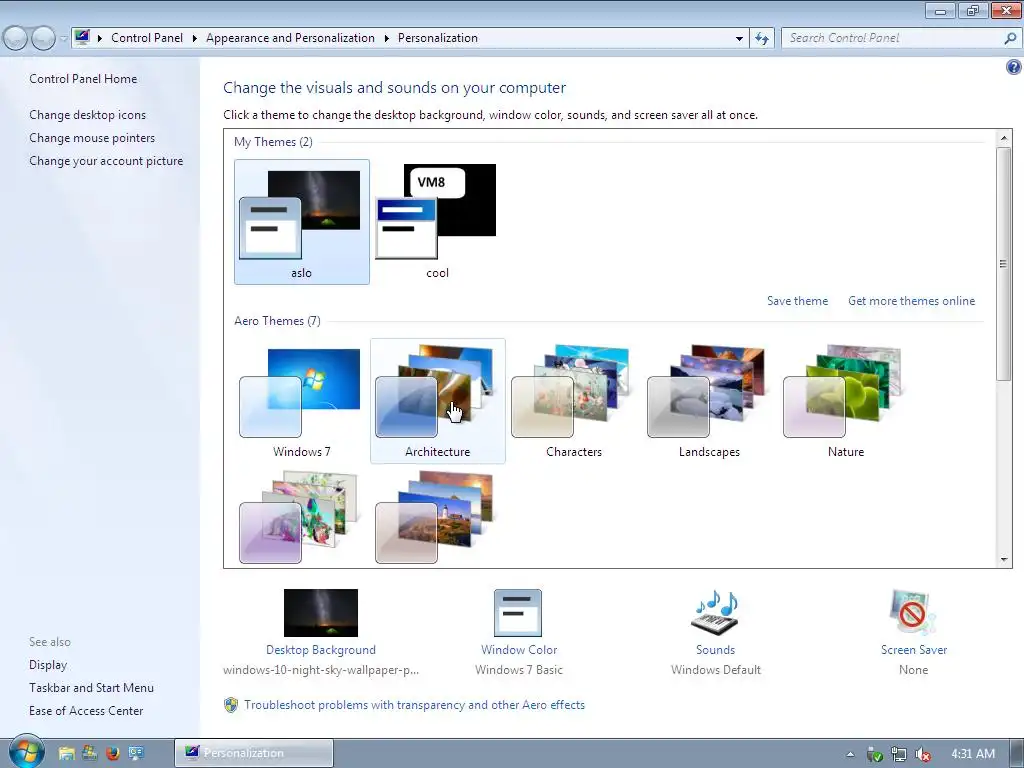This screenshot has height=768, width=1024.
Task: Click the Screen Saver link
Action: coord(914,650)
